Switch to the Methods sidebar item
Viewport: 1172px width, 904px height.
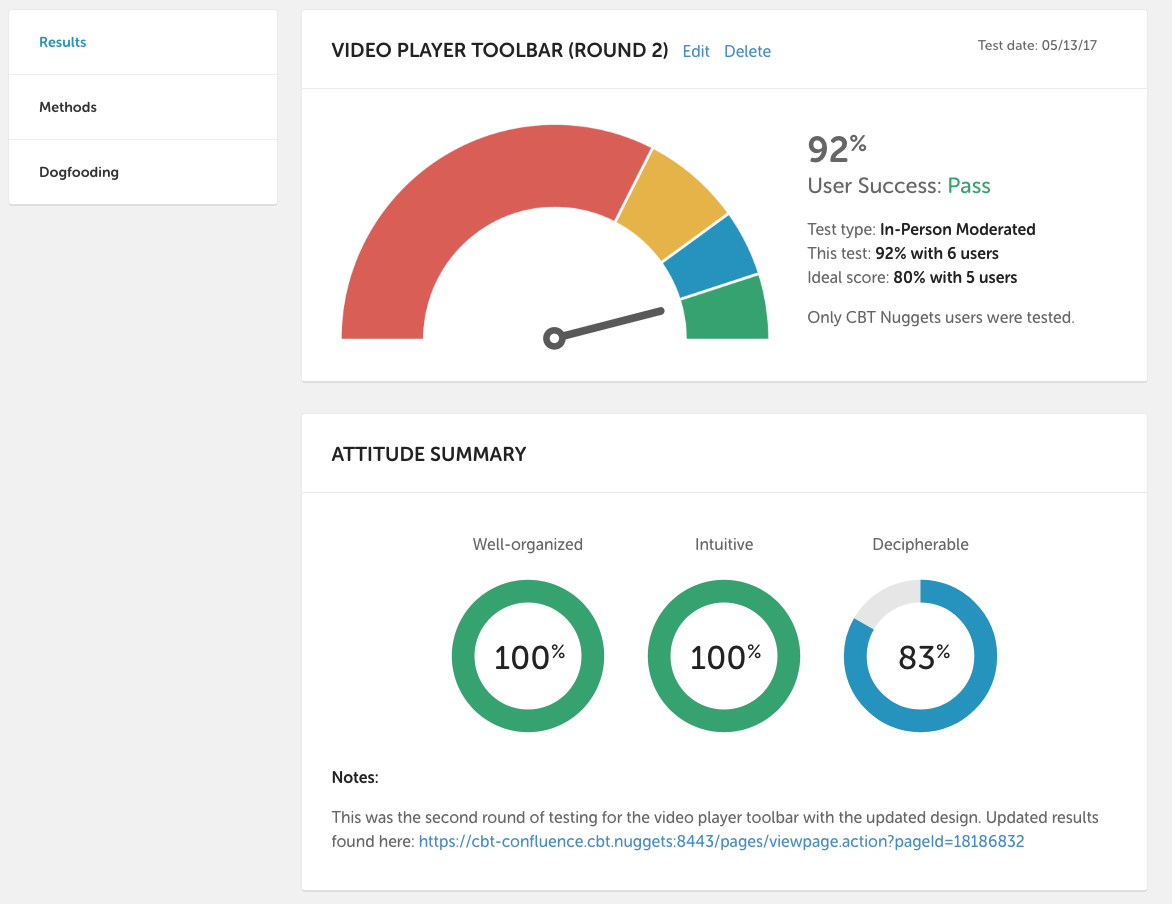68,107
